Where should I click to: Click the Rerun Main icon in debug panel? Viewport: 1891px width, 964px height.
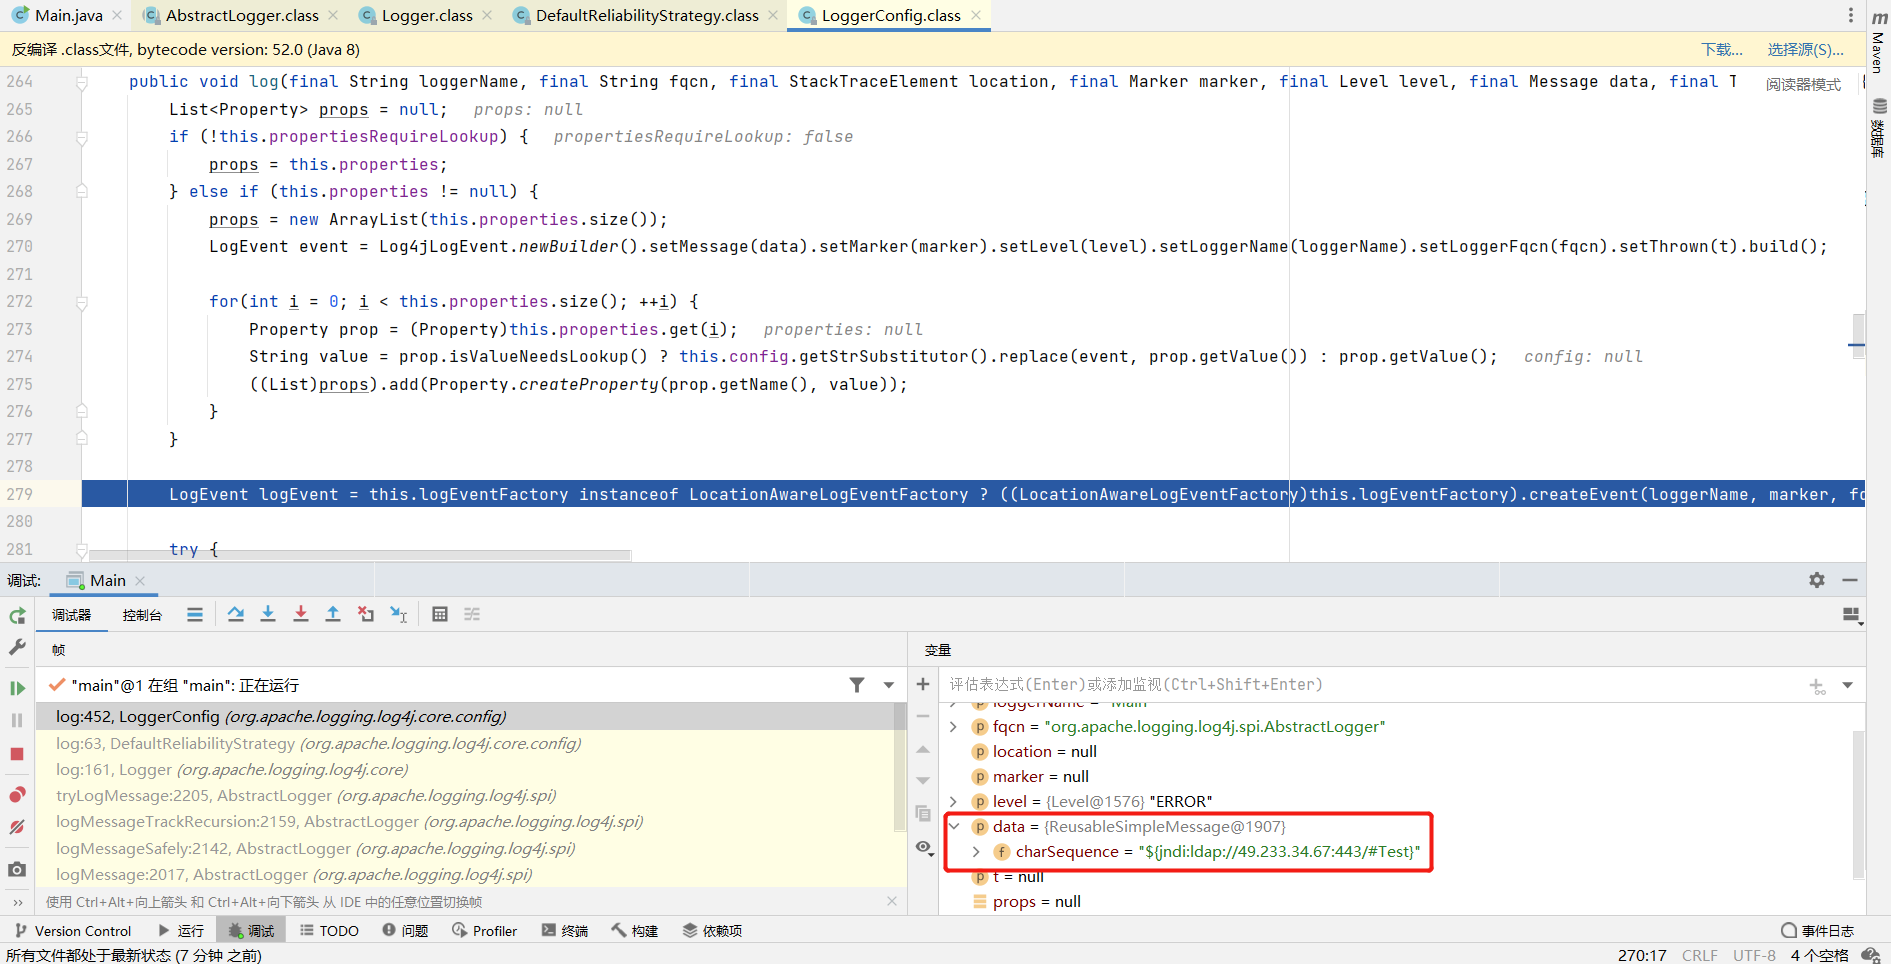[16, 616]
